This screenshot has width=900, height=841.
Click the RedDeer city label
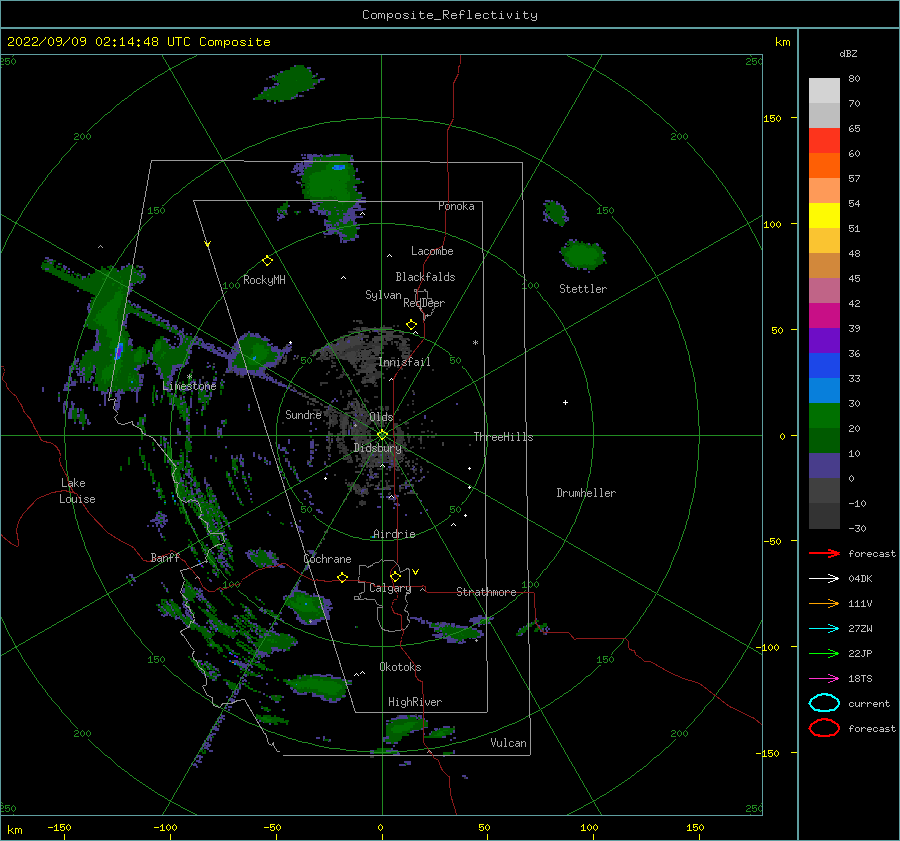tap(424, 303)
